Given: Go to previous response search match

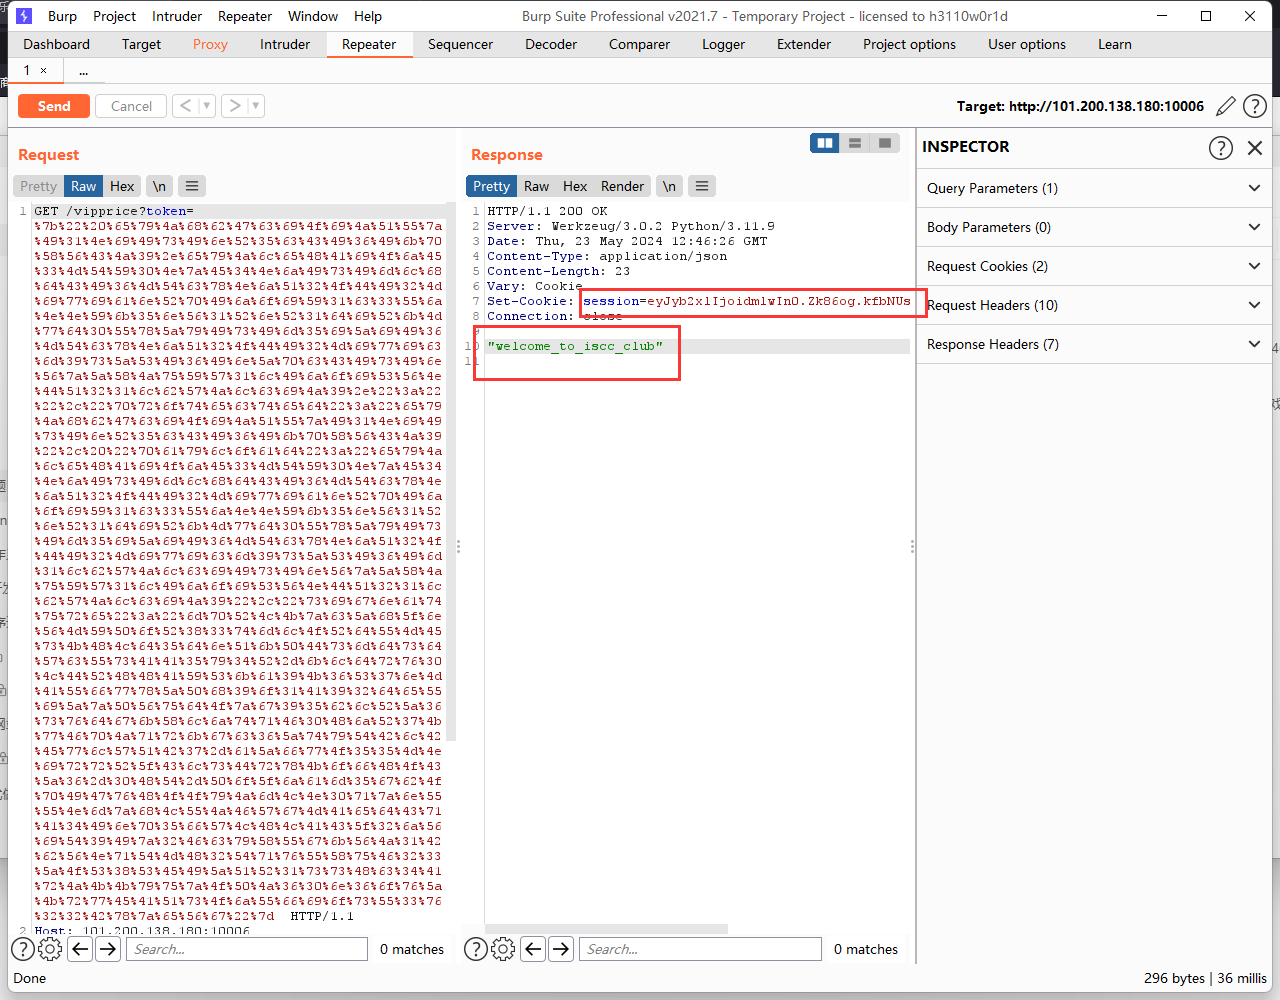Looking at the screenshot, I should click(534, 949).
